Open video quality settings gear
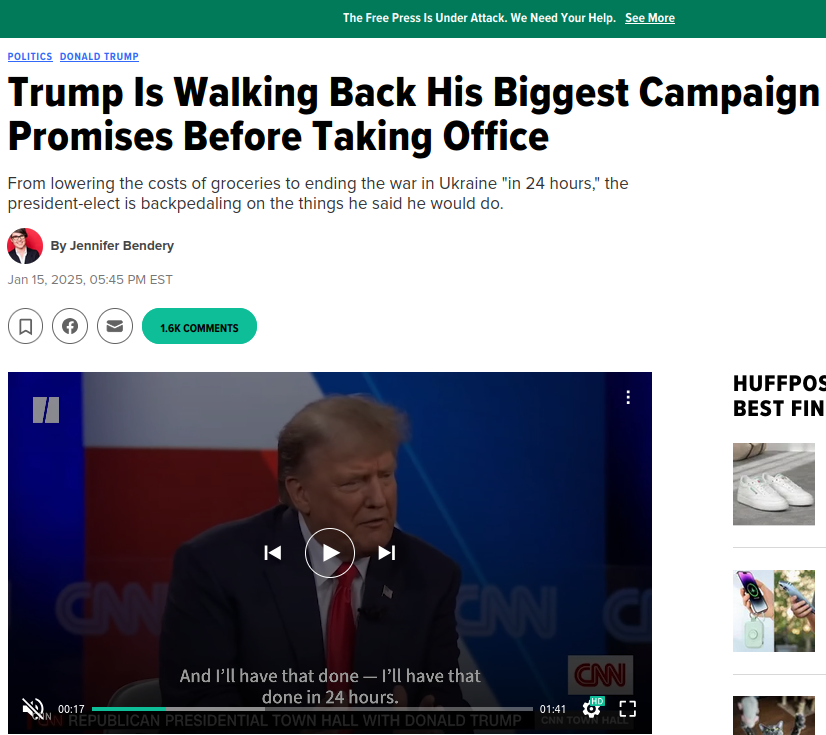826x735 pixels. 592,709
